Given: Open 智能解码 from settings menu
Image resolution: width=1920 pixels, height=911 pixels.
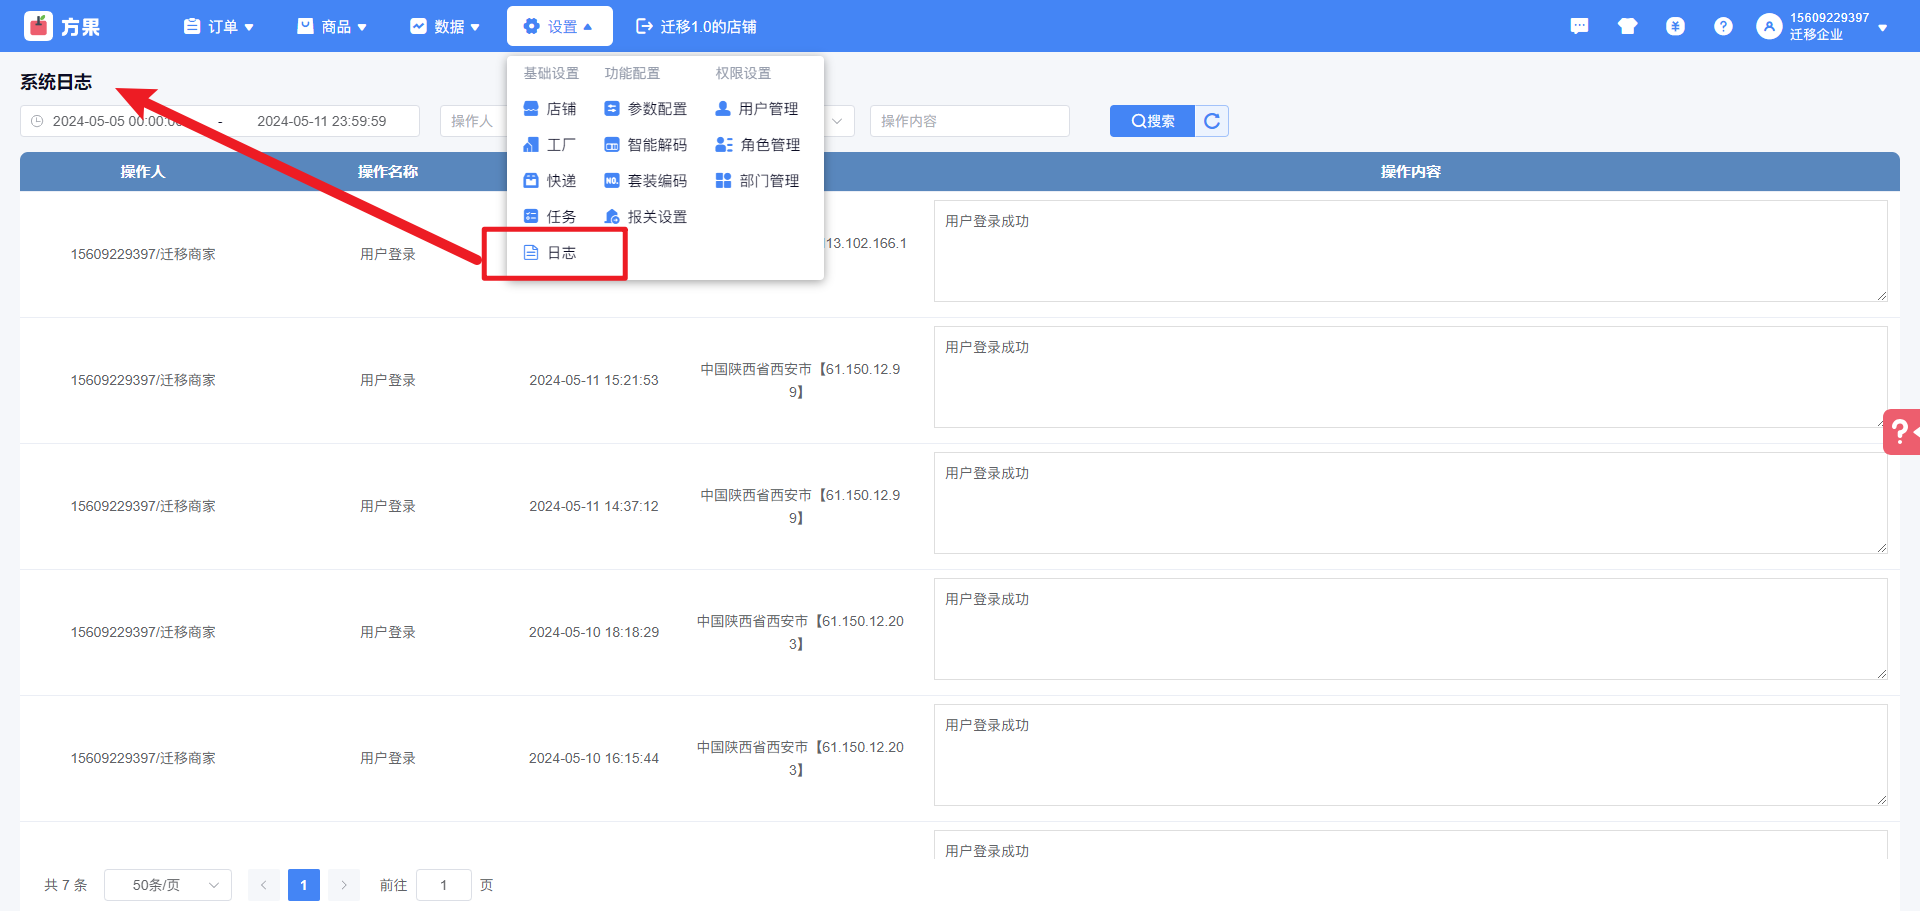Looking at the screenshot, I should (x=646, y=145).
